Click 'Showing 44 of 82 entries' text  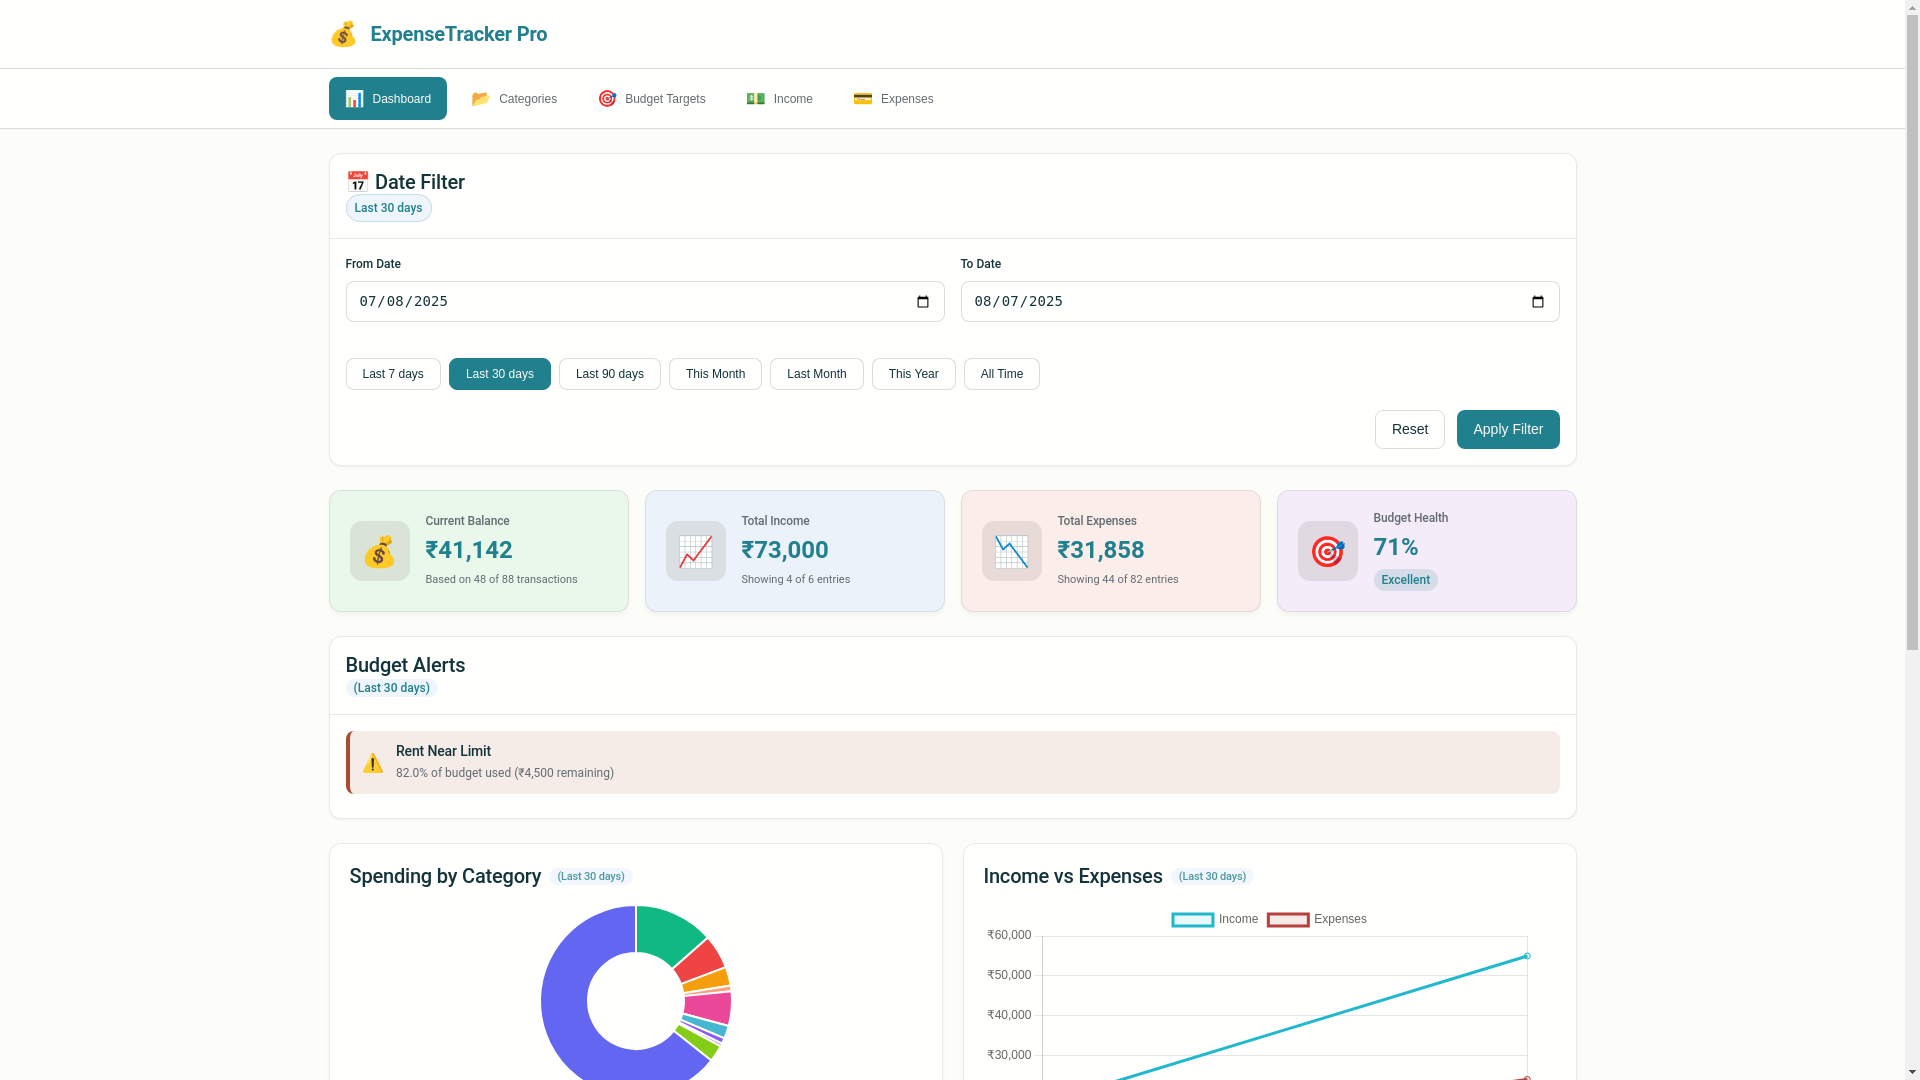(1118, 580)
